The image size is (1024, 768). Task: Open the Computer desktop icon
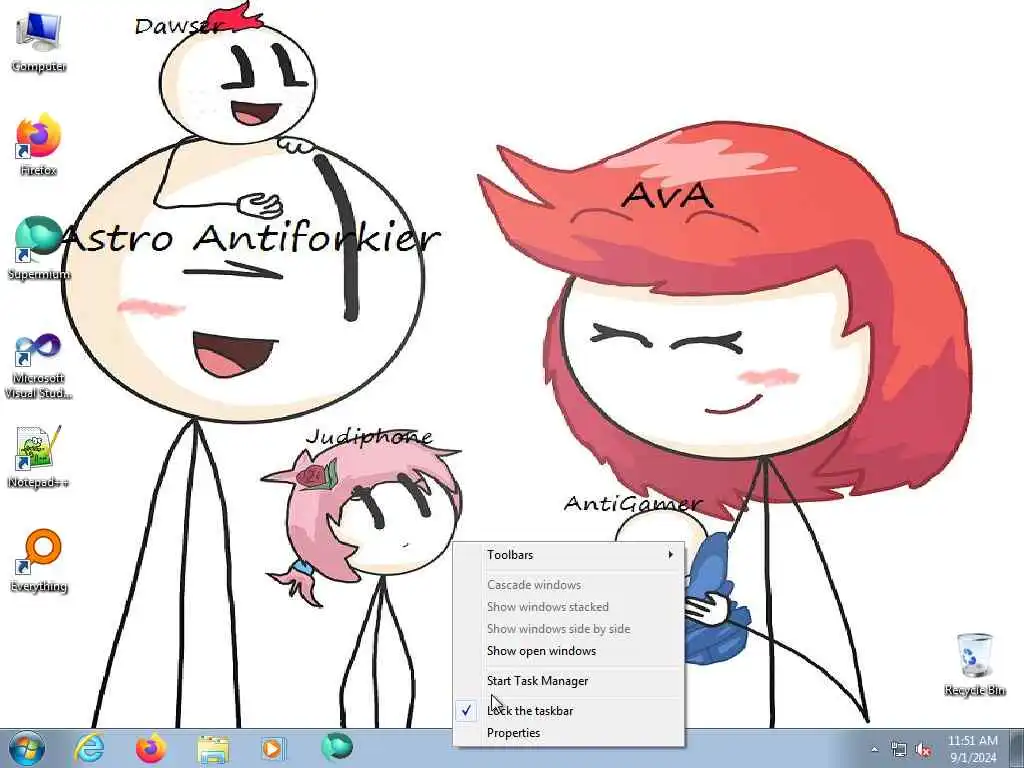39,42
